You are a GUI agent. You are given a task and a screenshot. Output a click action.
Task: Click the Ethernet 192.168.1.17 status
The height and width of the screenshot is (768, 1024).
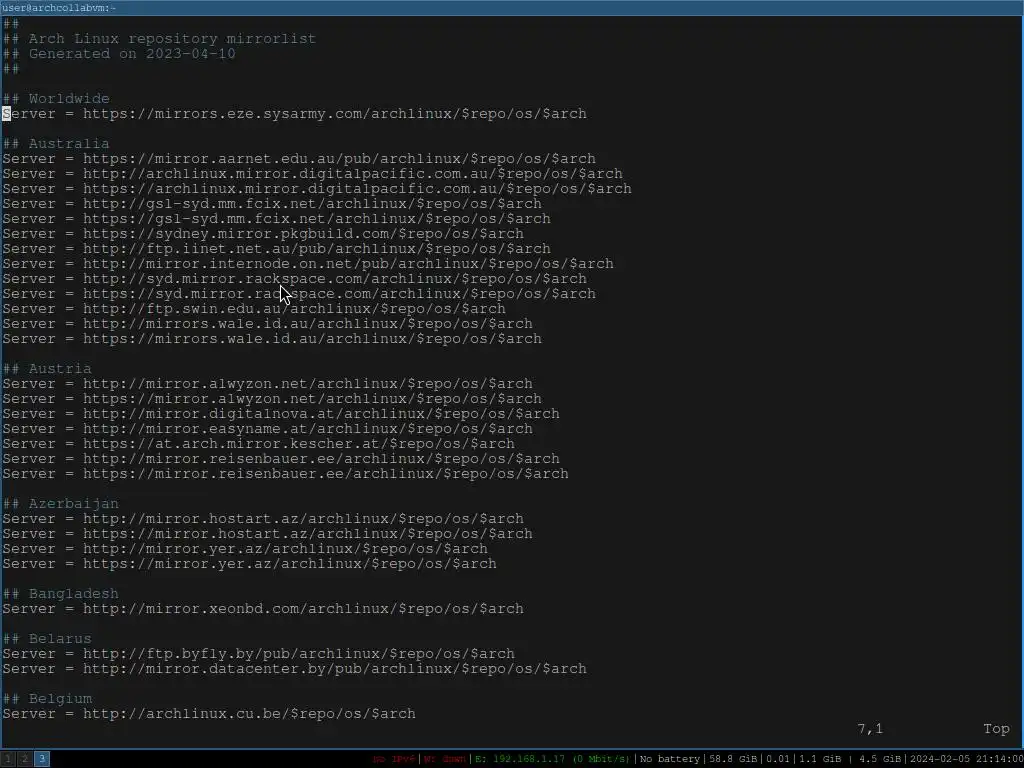552,759
